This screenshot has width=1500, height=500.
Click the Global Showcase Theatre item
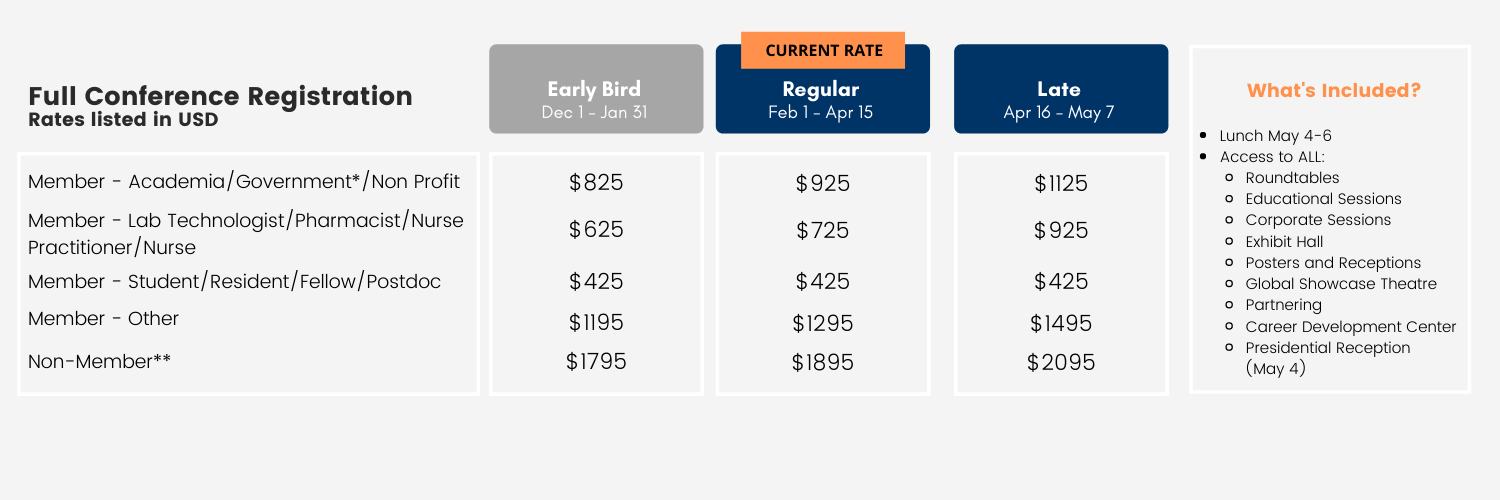coord(1341,284)
